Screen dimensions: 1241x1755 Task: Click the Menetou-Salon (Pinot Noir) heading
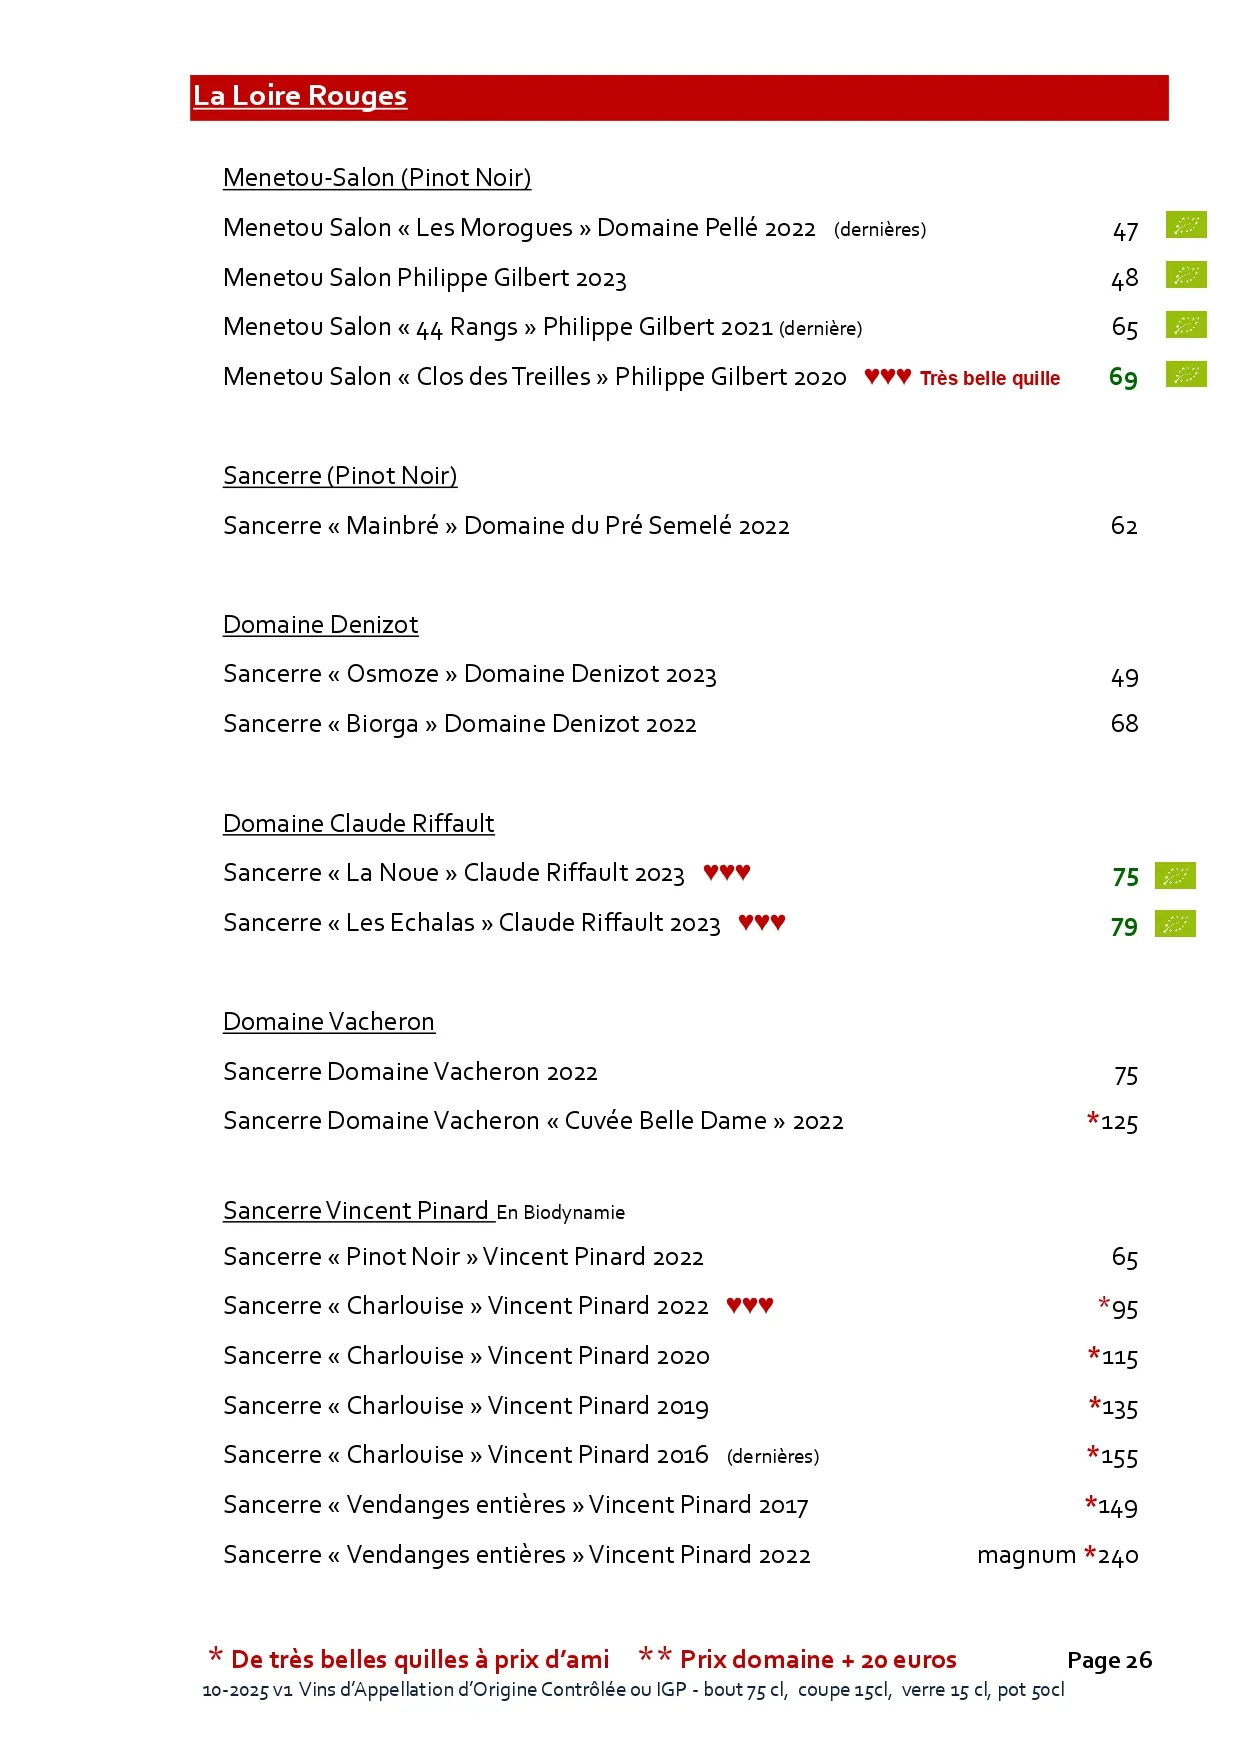(x=377, y=178)
